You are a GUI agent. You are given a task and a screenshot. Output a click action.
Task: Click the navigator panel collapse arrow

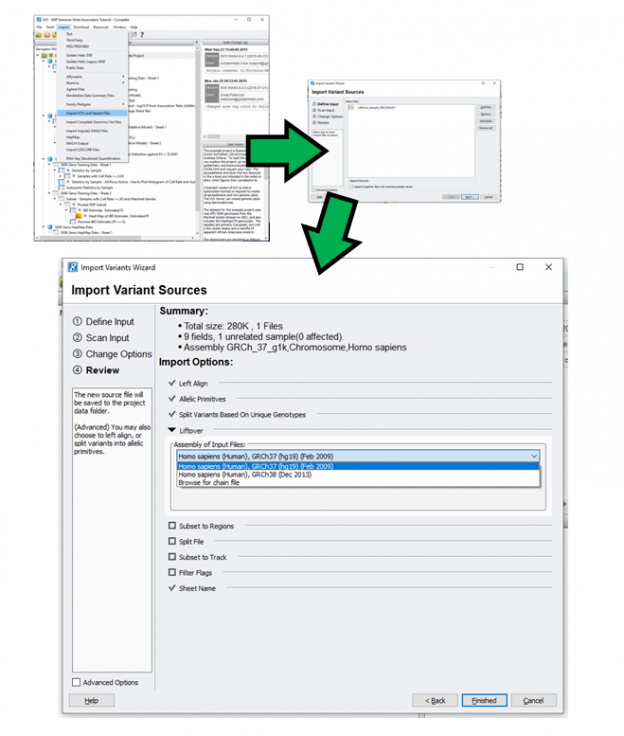tap(197, 42)
